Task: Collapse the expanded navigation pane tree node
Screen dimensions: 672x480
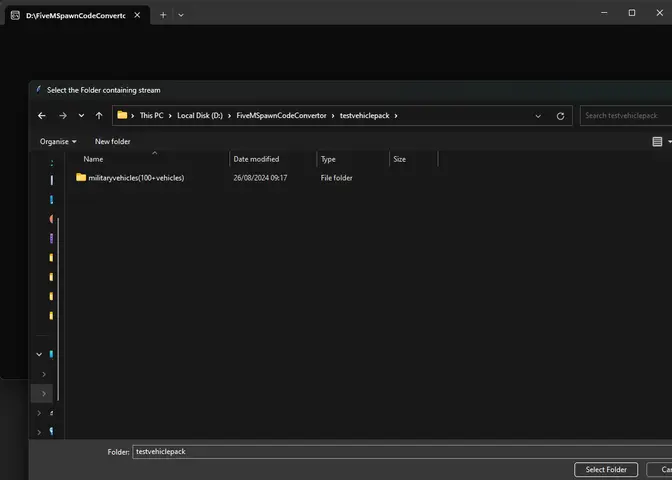Action: 39,354
